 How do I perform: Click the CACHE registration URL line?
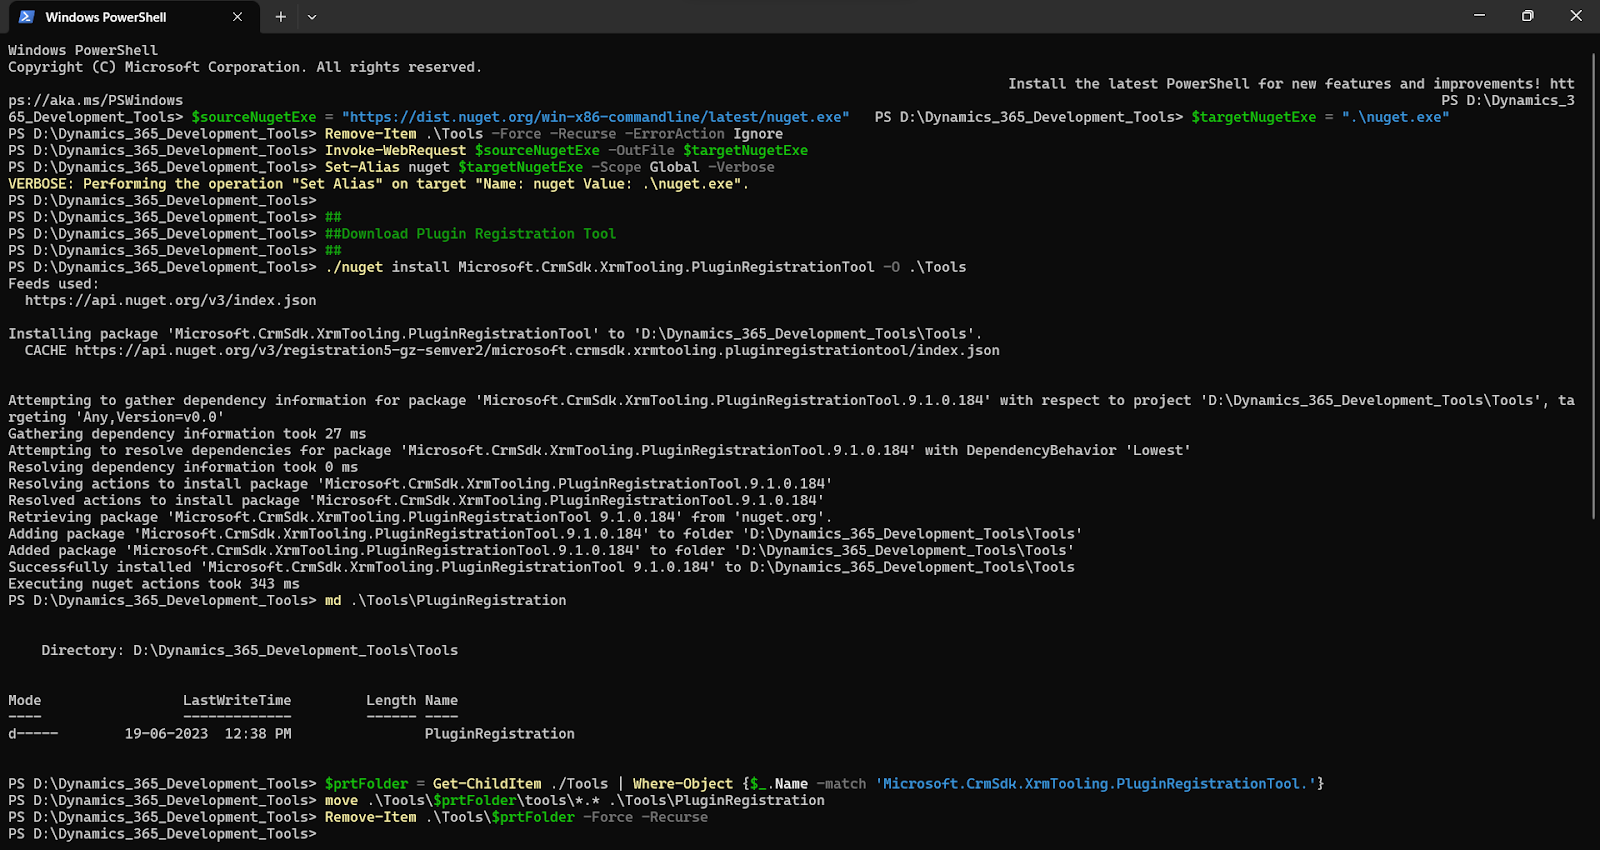(x=512, y=351)
